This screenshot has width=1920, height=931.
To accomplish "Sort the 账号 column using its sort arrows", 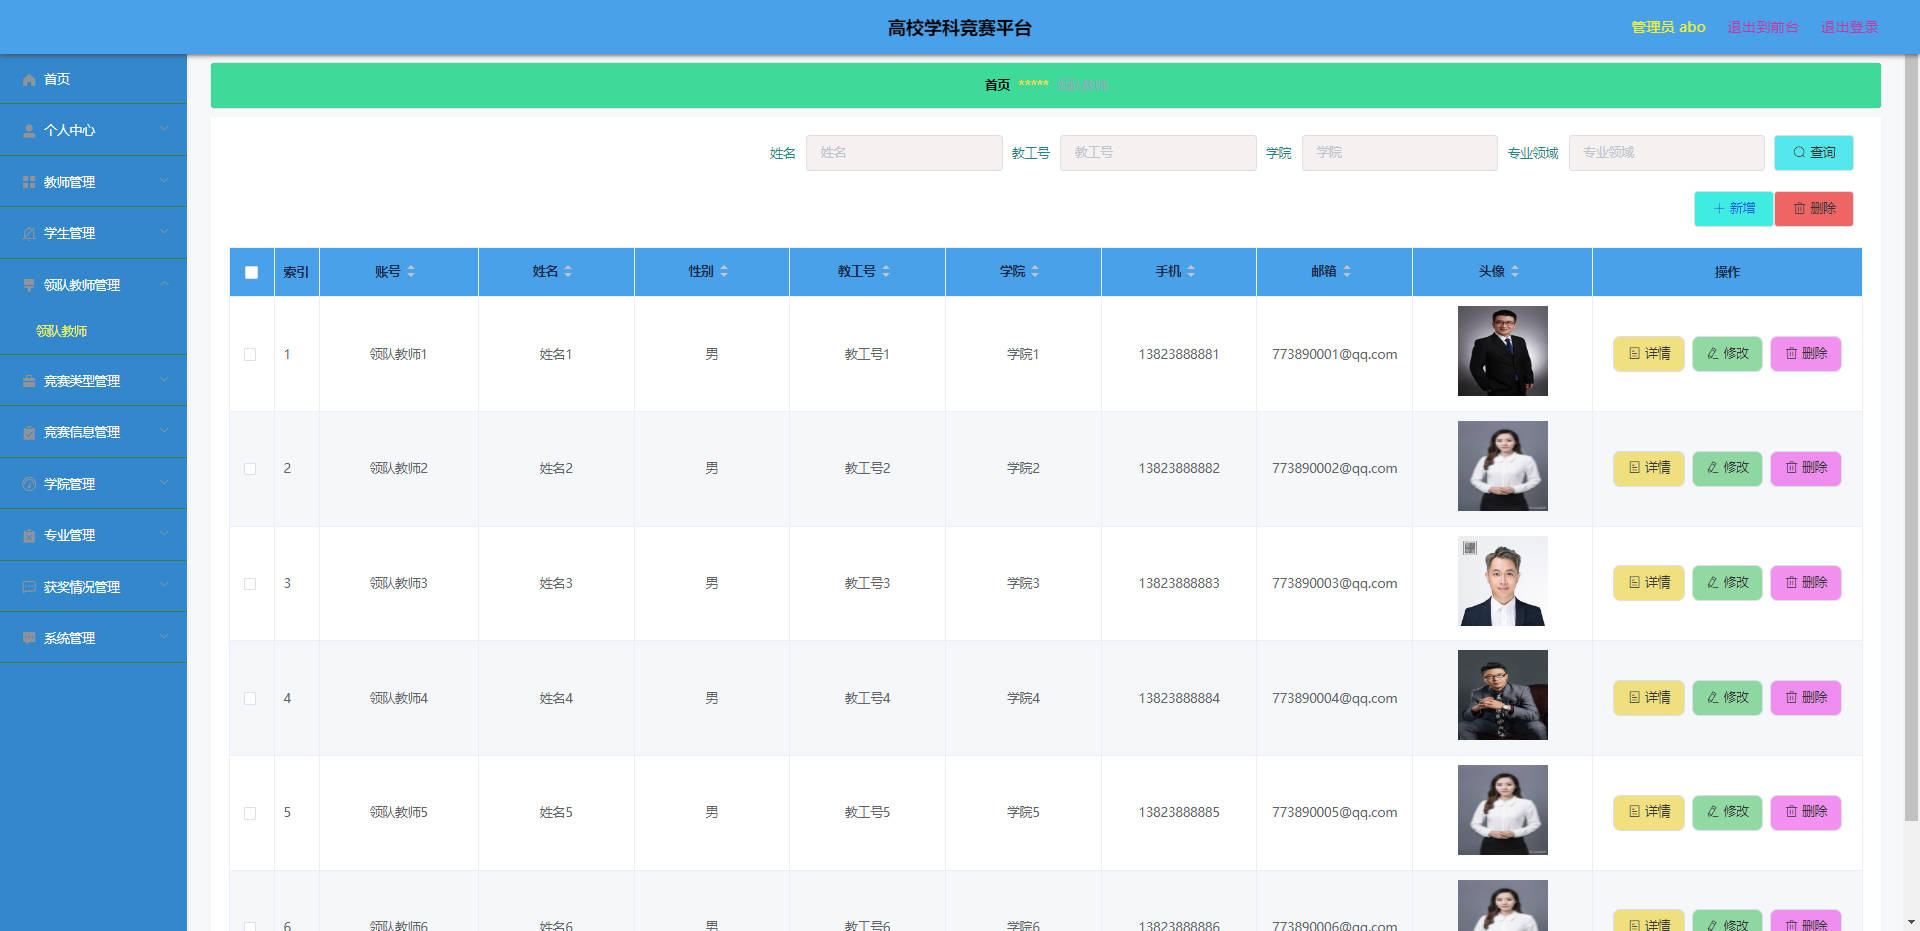I will pyautogui.click(x=411, y=271).
